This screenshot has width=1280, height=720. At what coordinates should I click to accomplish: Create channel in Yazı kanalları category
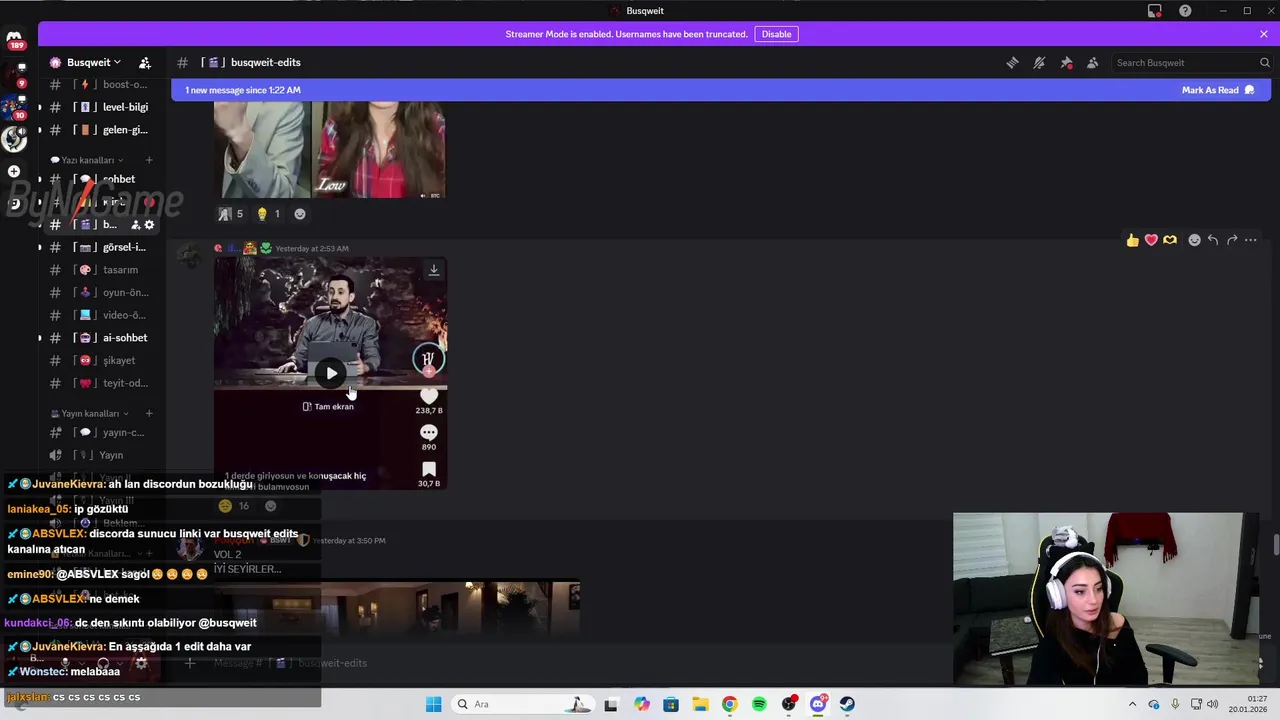pos(149,160)
